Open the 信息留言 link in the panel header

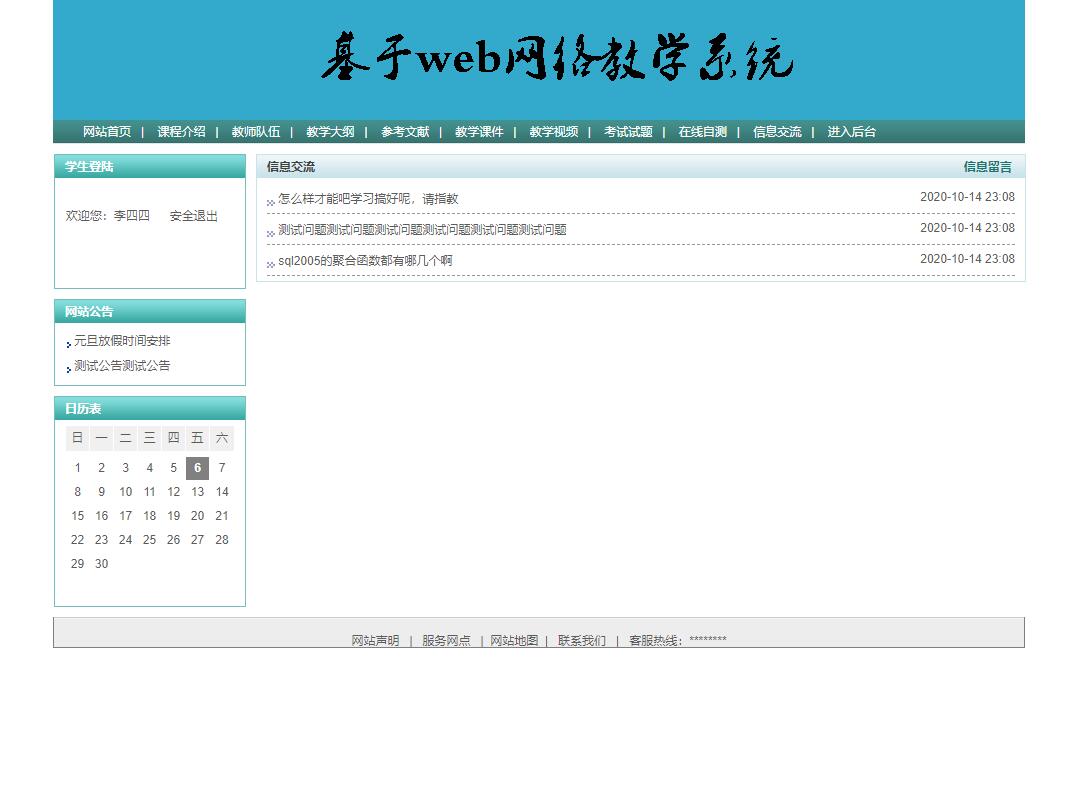click(987, 166)
